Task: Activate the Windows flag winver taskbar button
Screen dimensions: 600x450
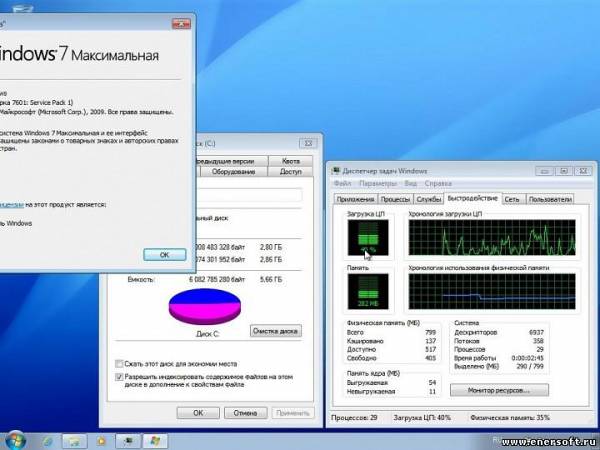Action: coord(155,441)
